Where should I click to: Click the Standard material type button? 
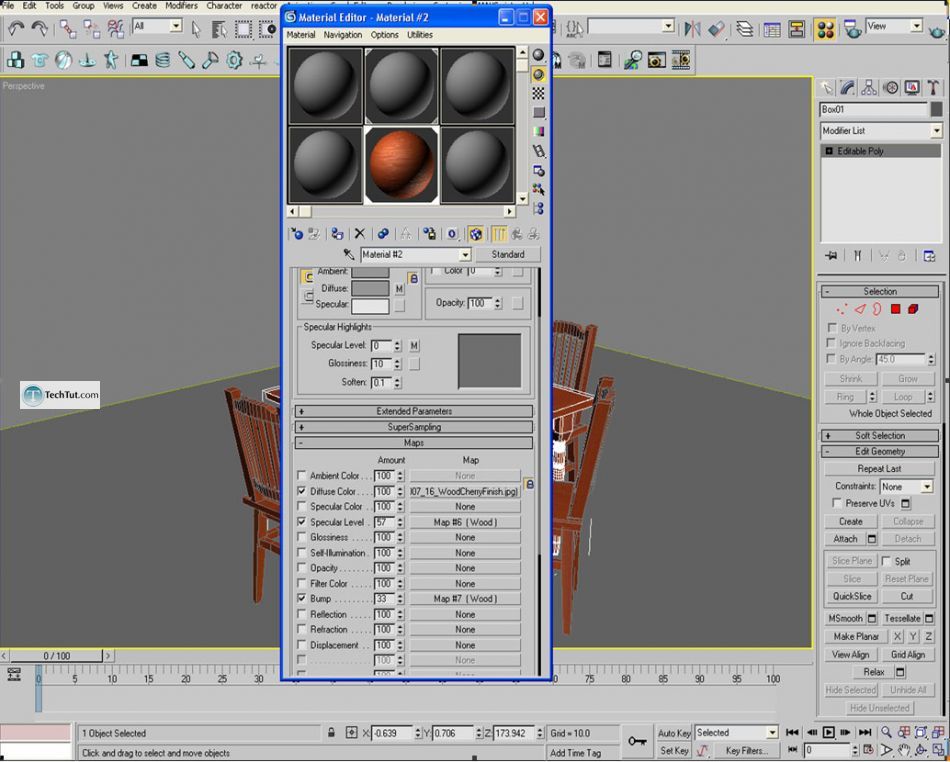[508, 254]
